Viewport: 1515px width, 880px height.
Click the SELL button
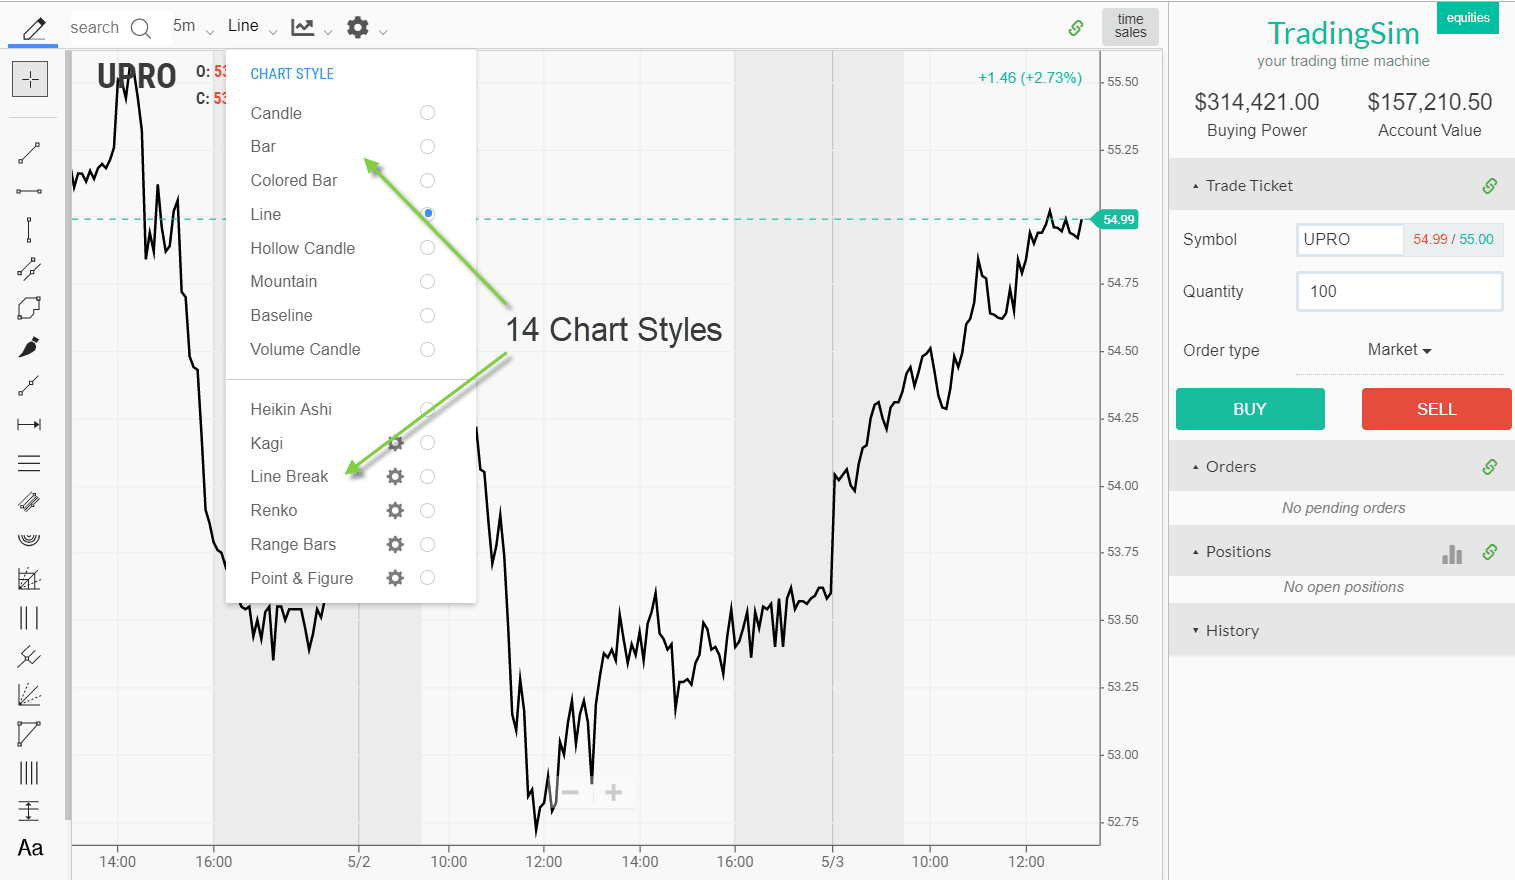pyautogui.click(x=1436, y=409)
